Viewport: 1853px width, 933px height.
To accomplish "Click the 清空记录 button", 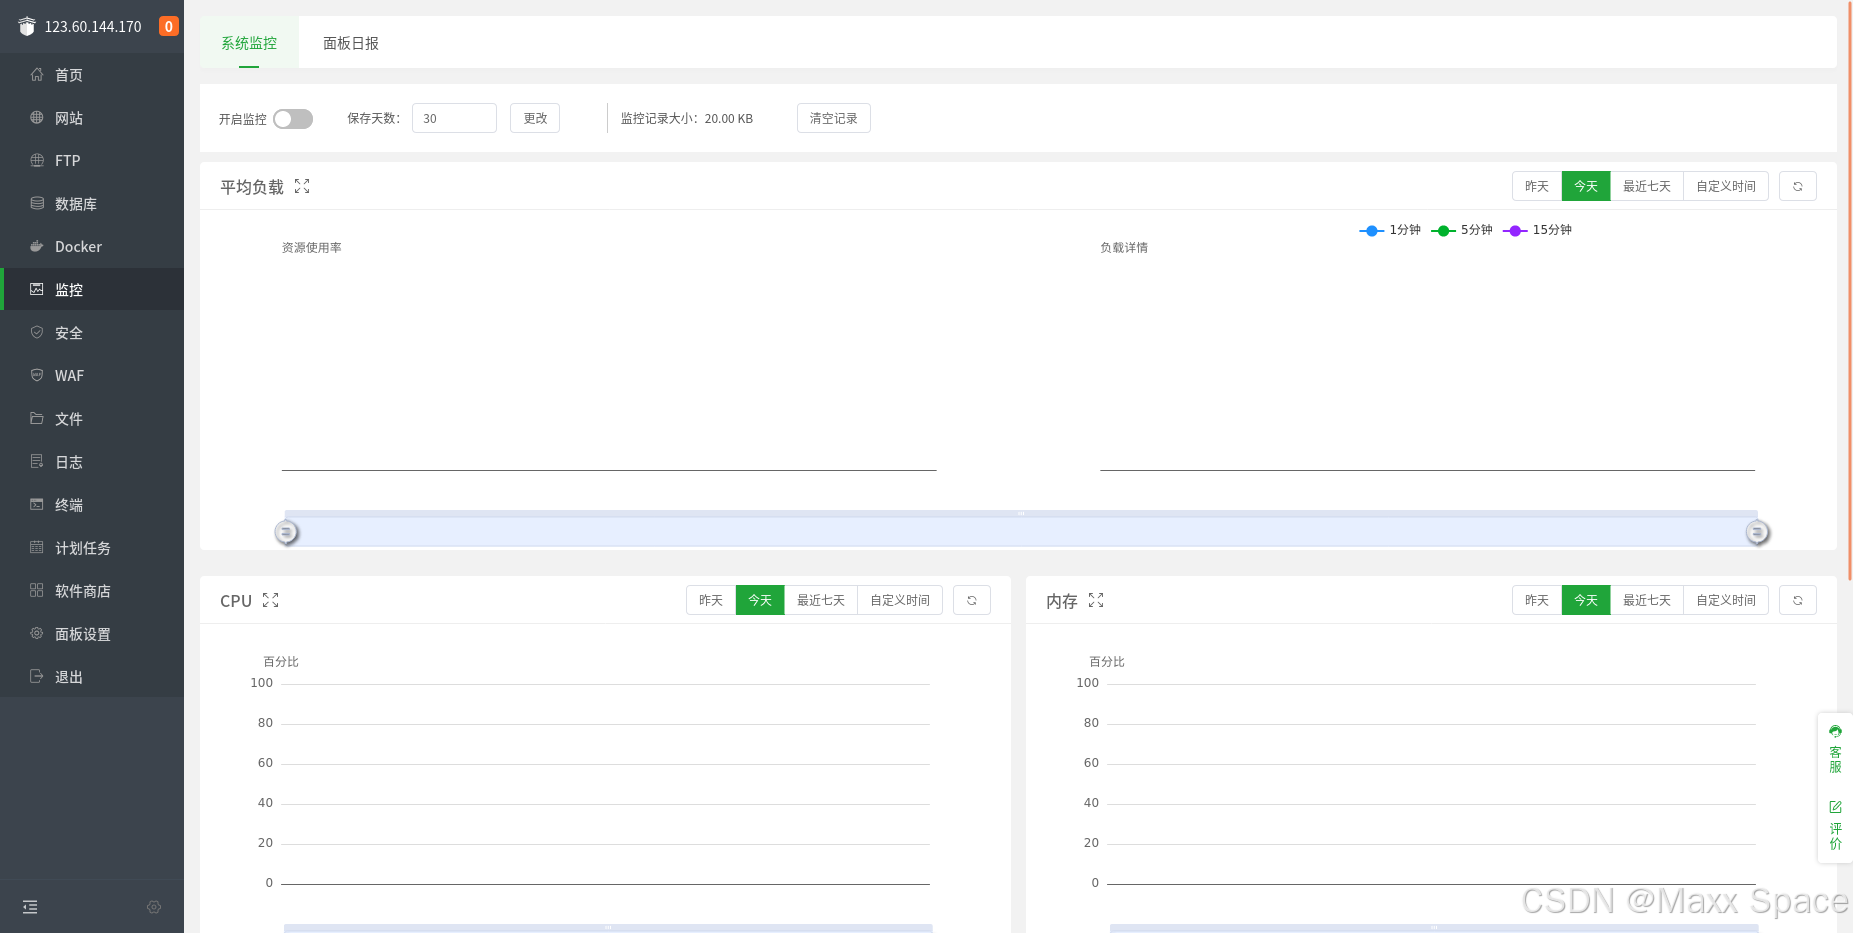I will tap(834, 118).
